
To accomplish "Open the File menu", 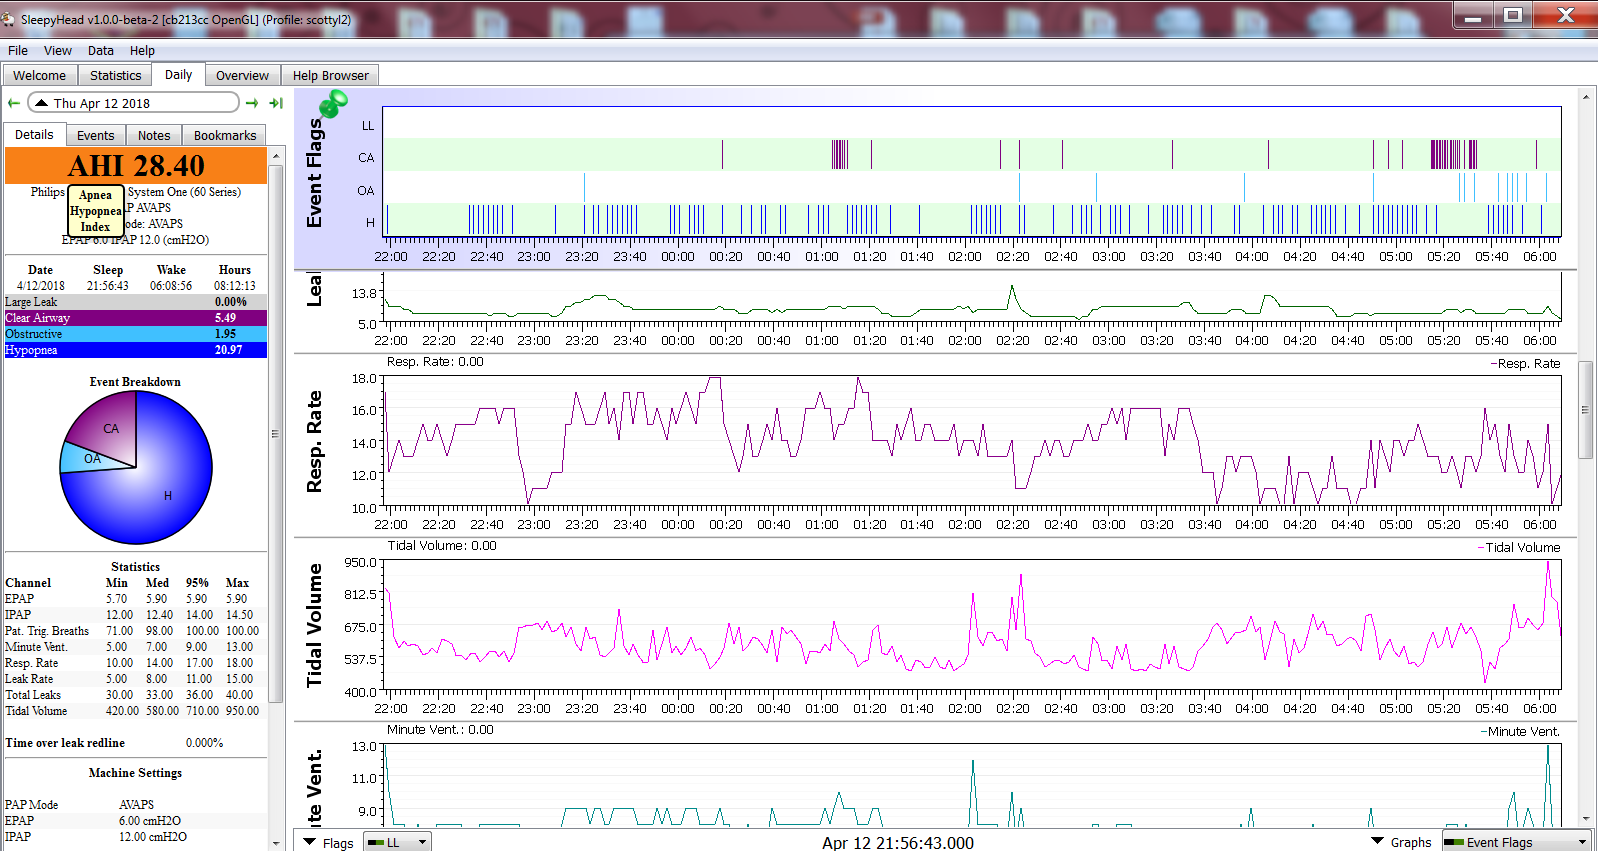I will tap(18, 50).
